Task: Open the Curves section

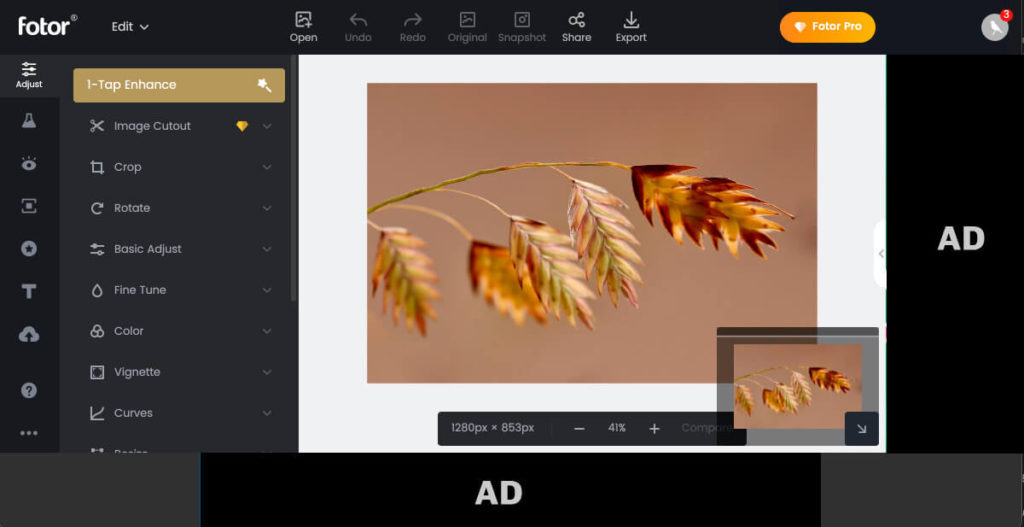Action: click(x=179, y=413)
